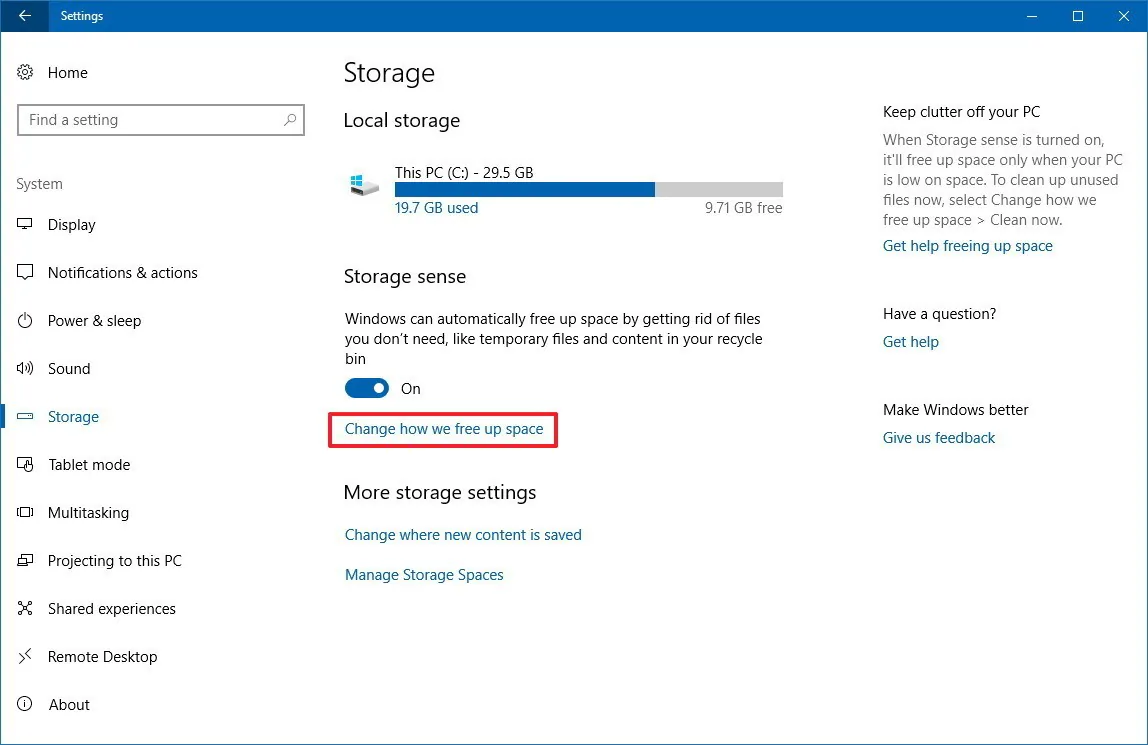Viewport: 1148px width, 745px height.
Task: Select Power & sleep in sidebar
Action: (94, 321)
